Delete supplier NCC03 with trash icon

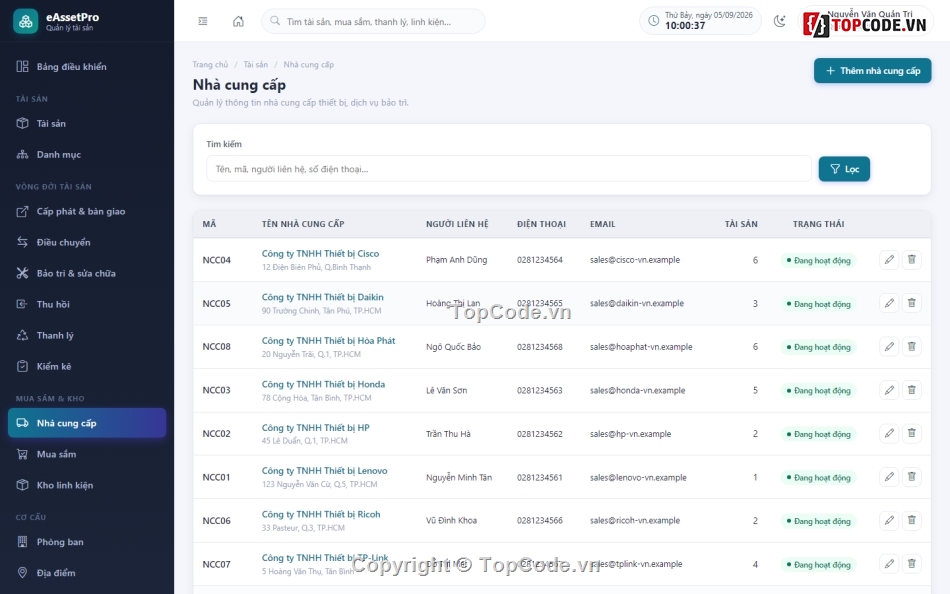click(911, 390)
